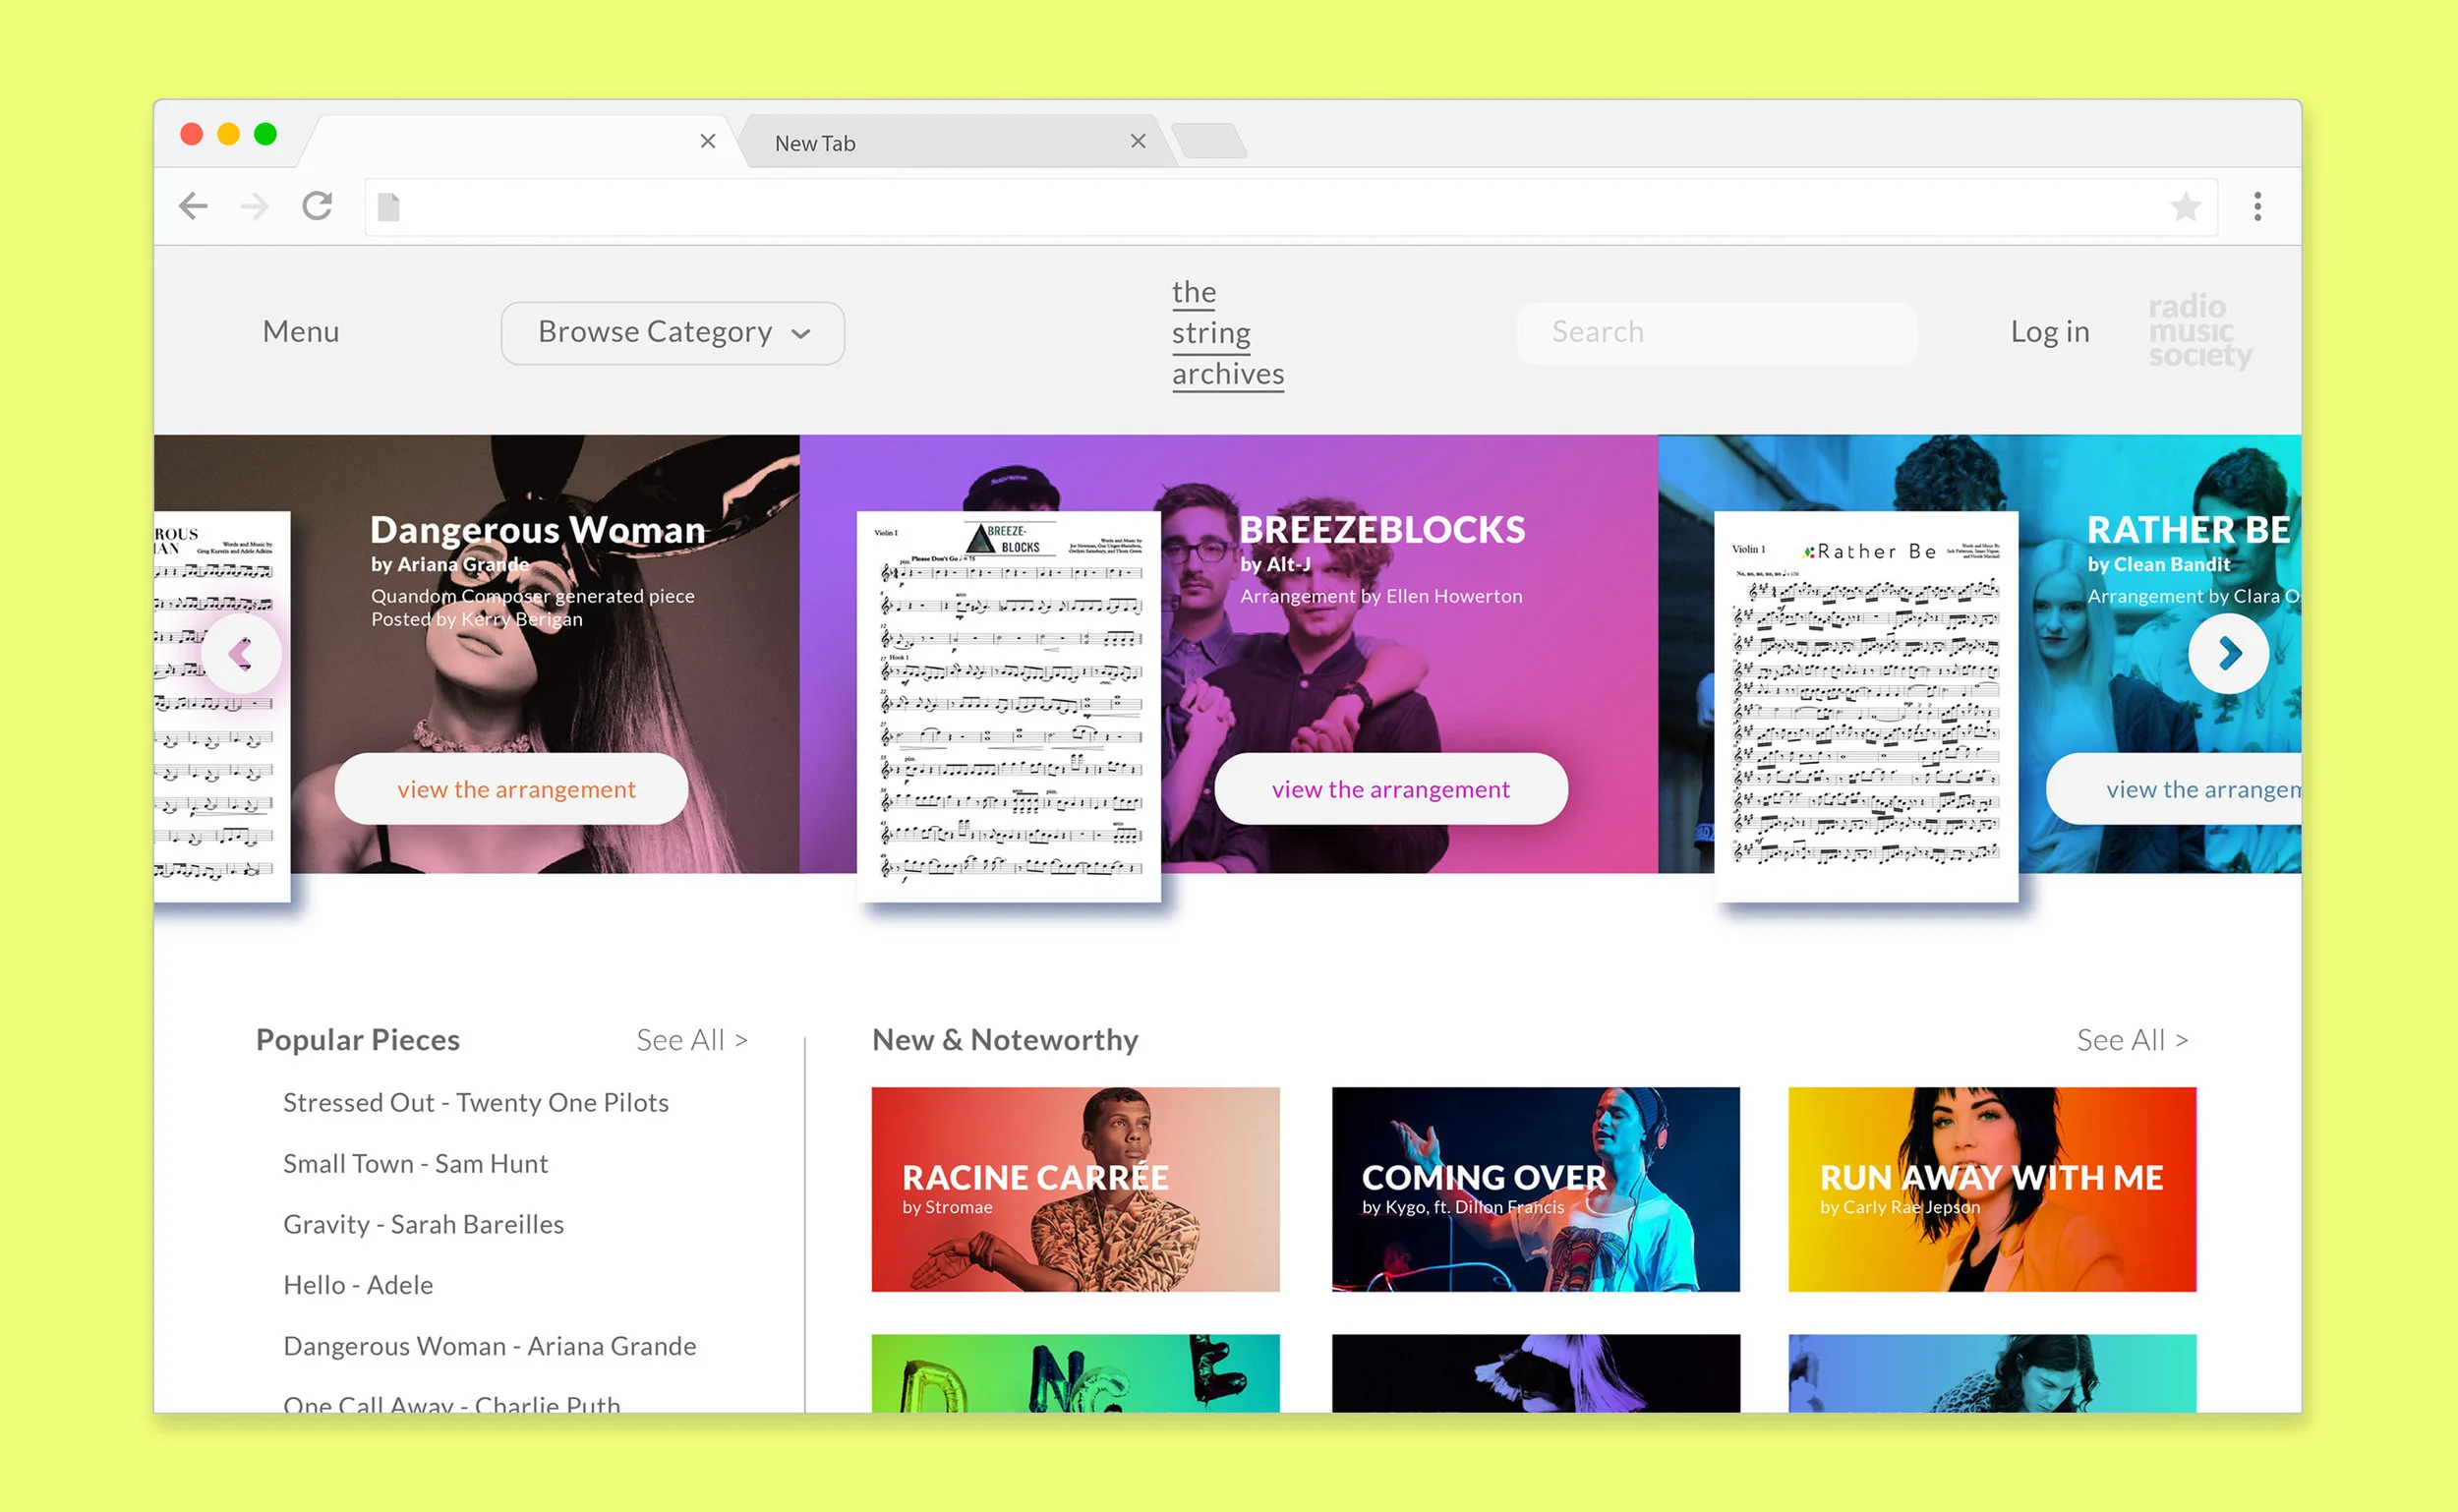This screenshot has width=2458, height=1512.
Task: Focus the Search field
Action: 1716,332
